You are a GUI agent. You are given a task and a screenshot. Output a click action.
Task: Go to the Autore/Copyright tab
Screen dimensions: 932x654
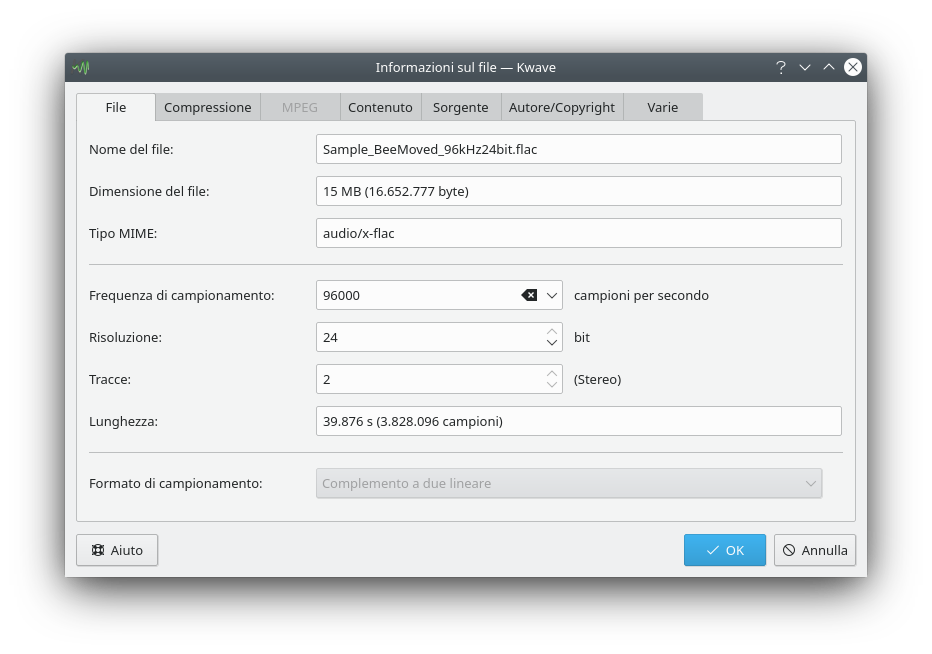click(562, 107)
